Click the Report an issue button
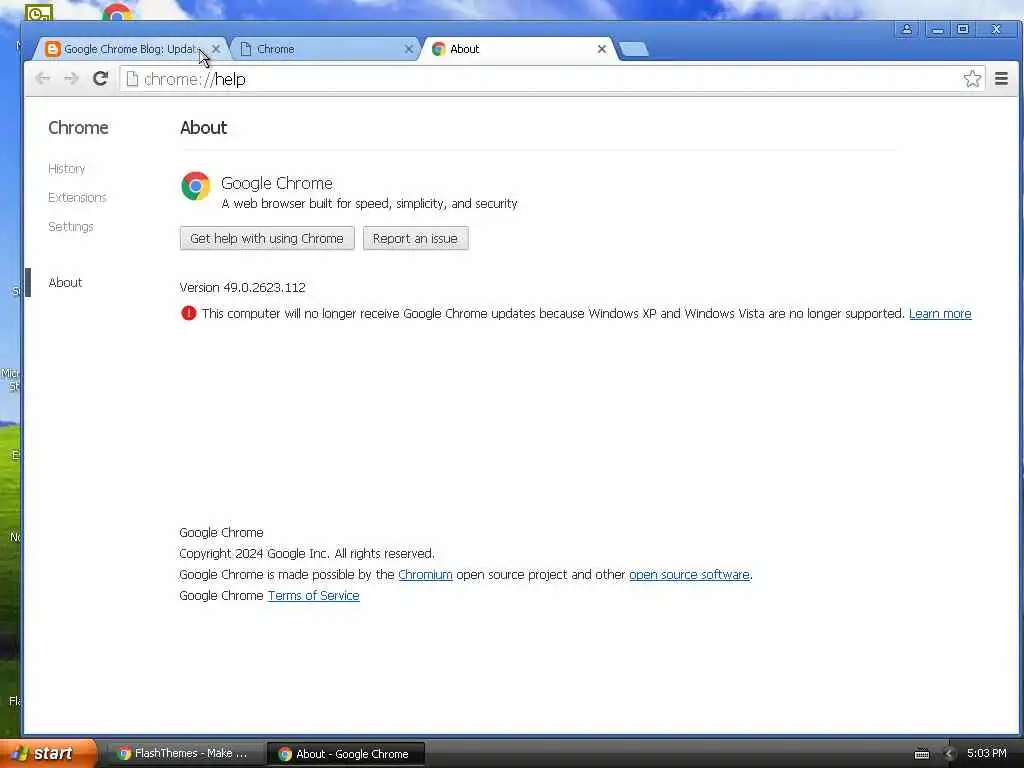Image resolution: width=1024 pixels, height=768 pixels. click(415, 238)
